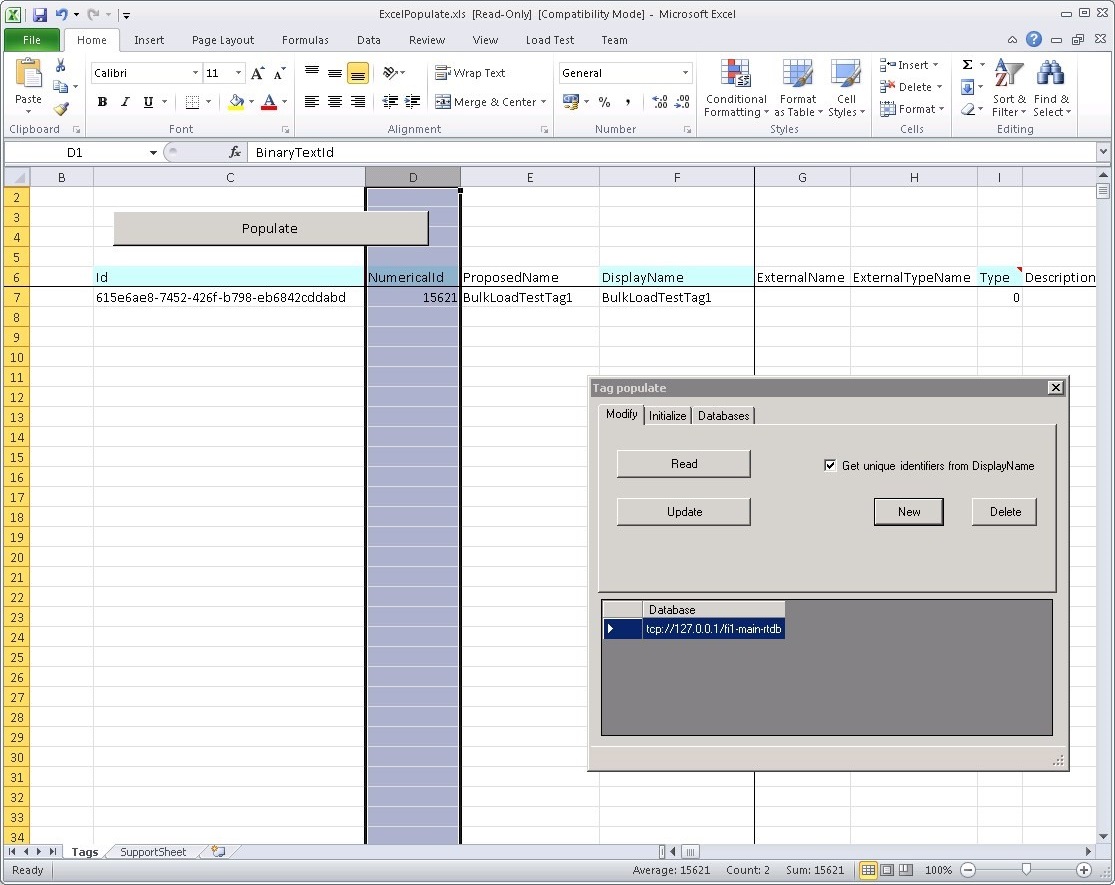Open the Name Box dropdown arrow

tap(153, 153)
